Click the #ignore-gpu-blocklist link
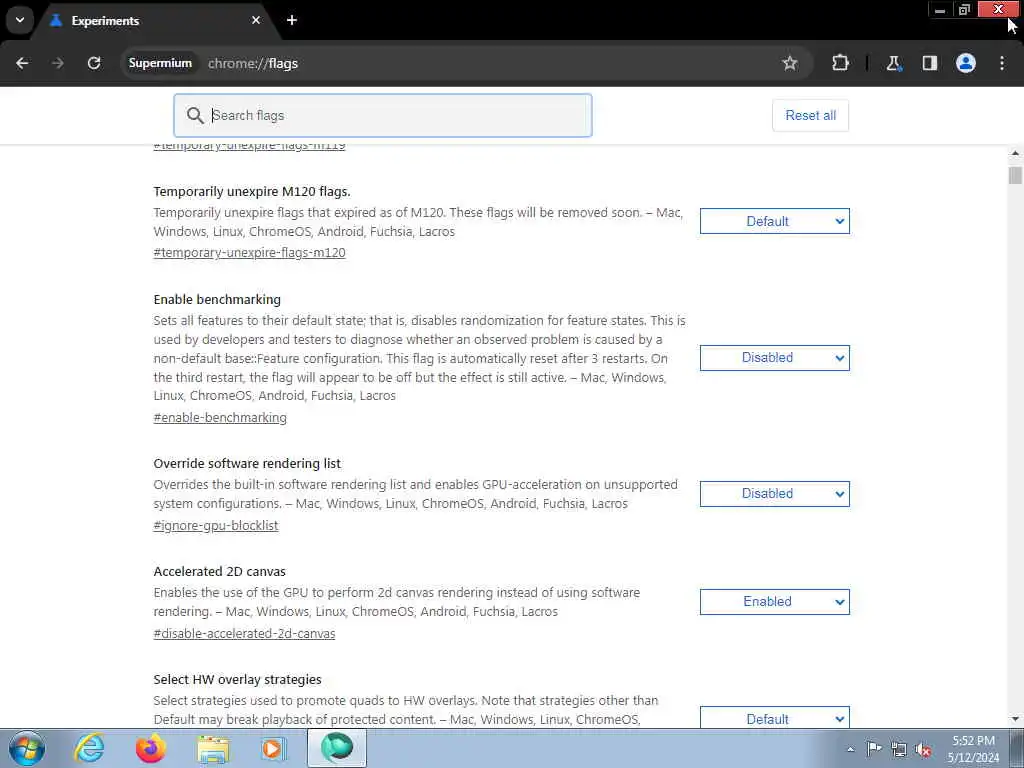 [216, 526]
